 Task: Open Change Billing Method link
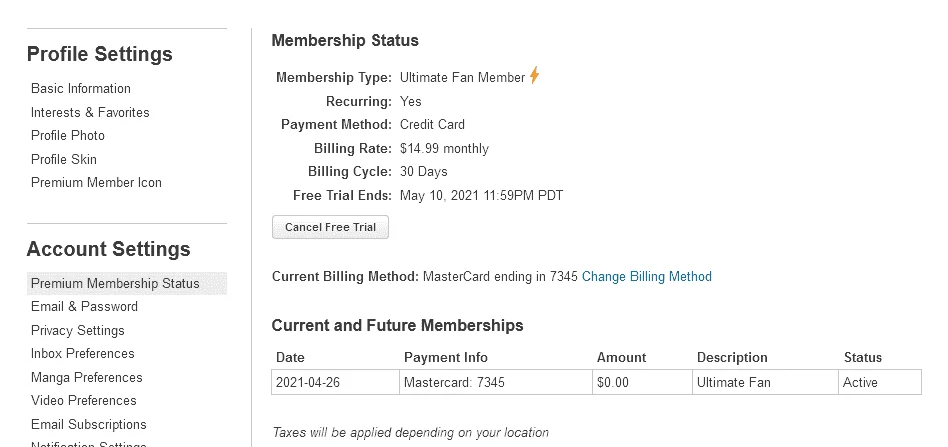(x=646, y=277)
